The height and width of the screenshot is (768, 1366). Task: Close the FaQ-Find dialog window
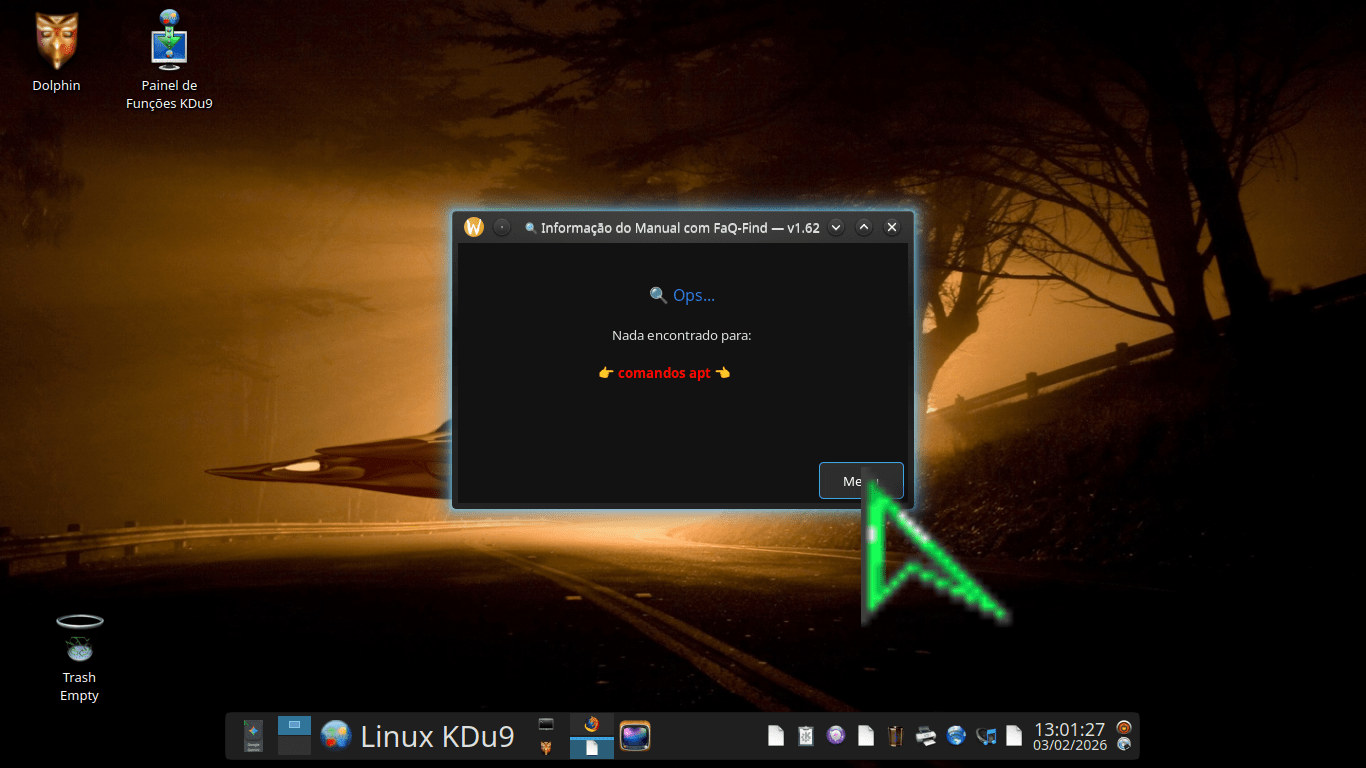892,227
